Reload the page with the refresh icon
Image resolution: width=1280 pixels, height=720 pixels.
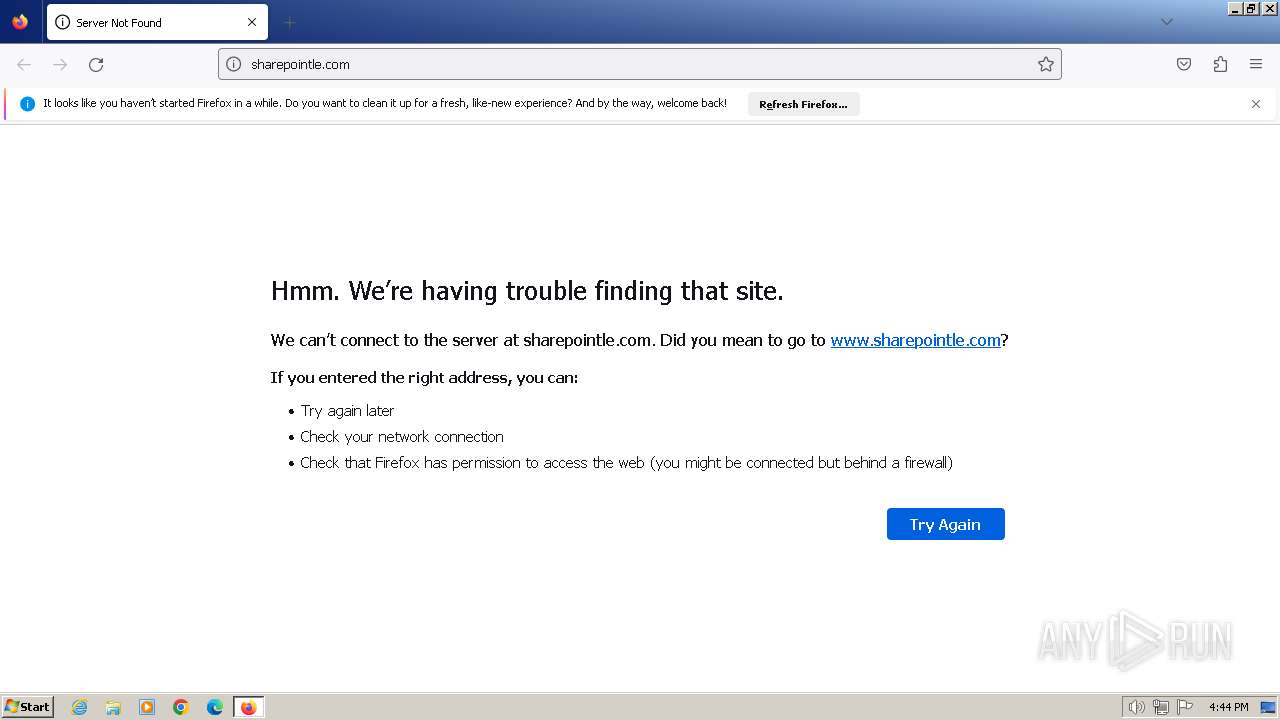[x=96, y=64]
